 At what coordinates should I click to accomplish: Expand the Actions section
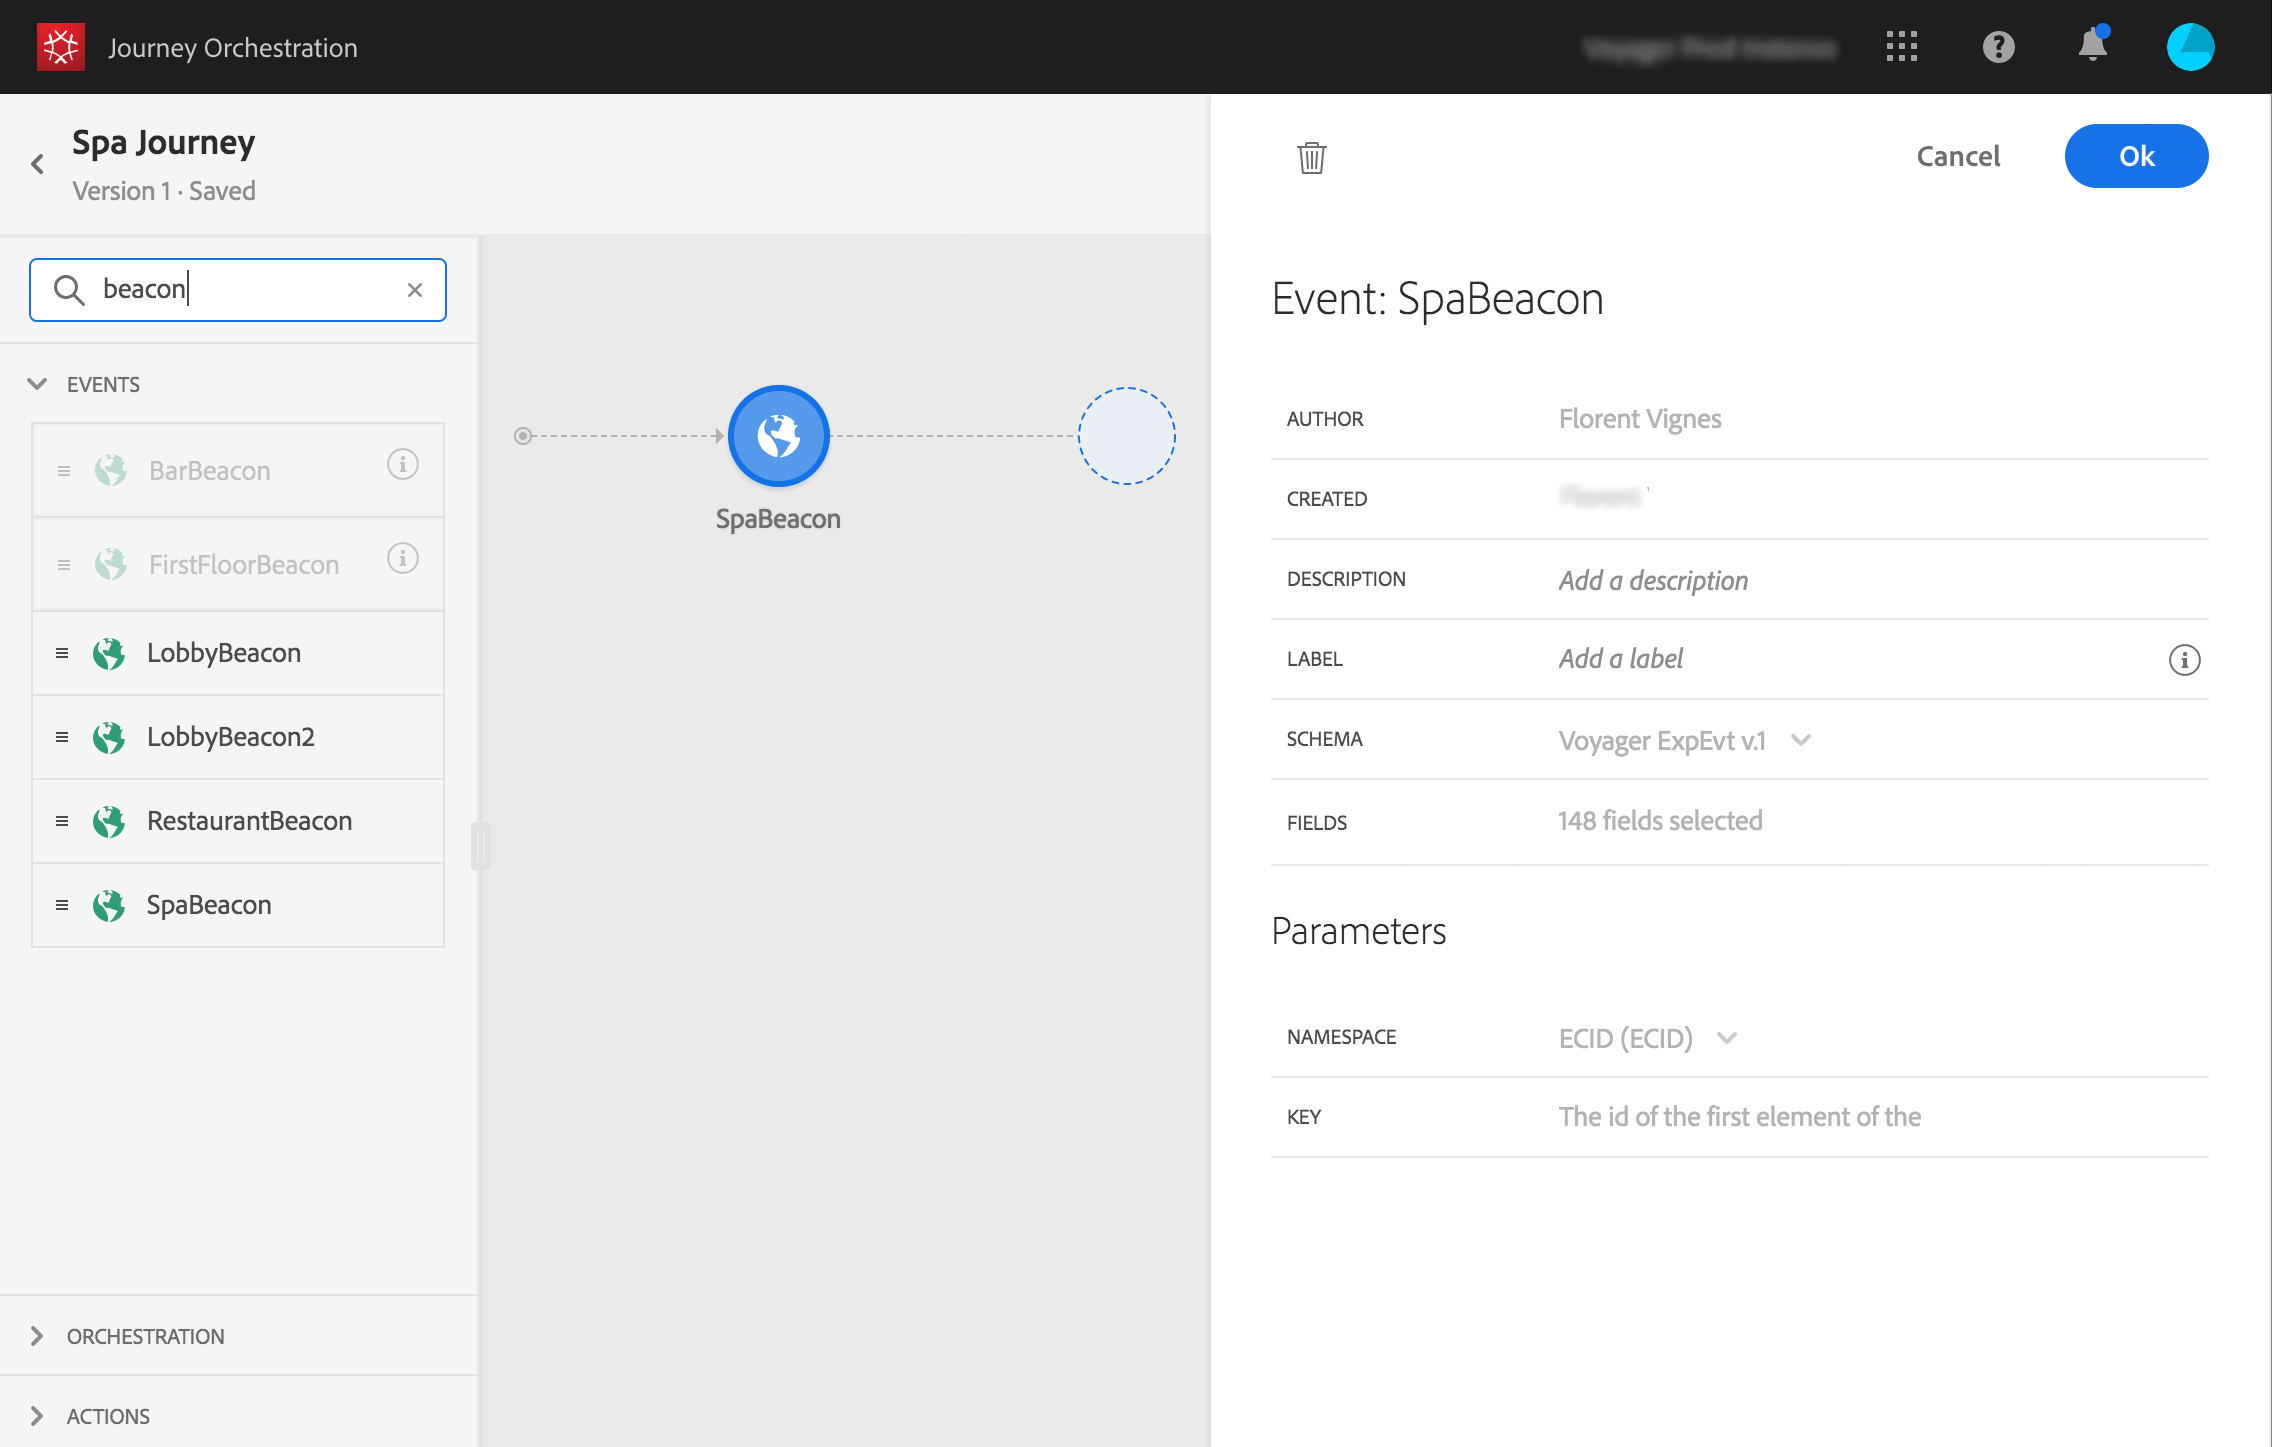click(x=38, y=1416)
